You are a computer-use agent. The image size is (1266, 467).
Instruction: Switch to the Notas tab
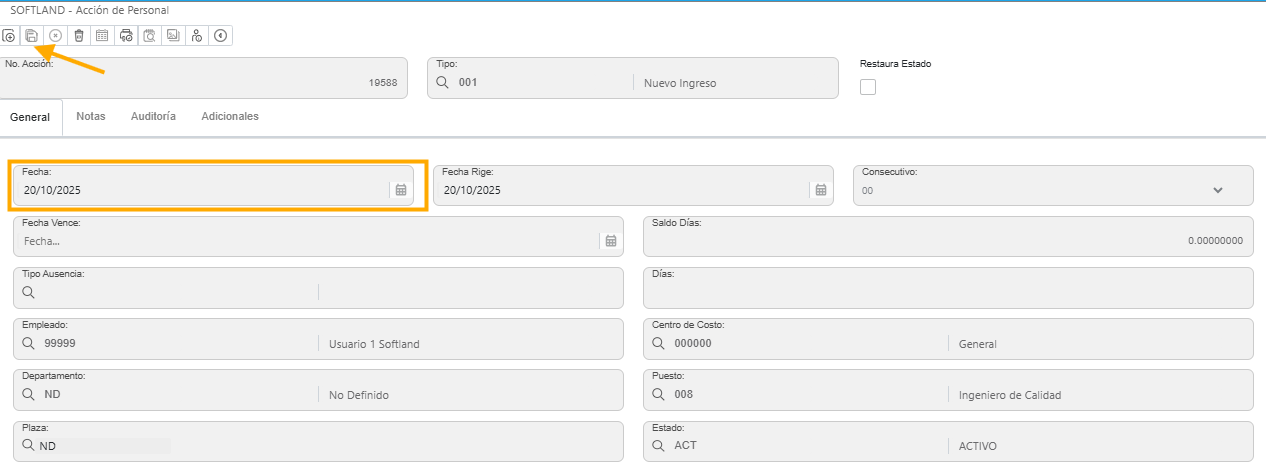point(90,116)
